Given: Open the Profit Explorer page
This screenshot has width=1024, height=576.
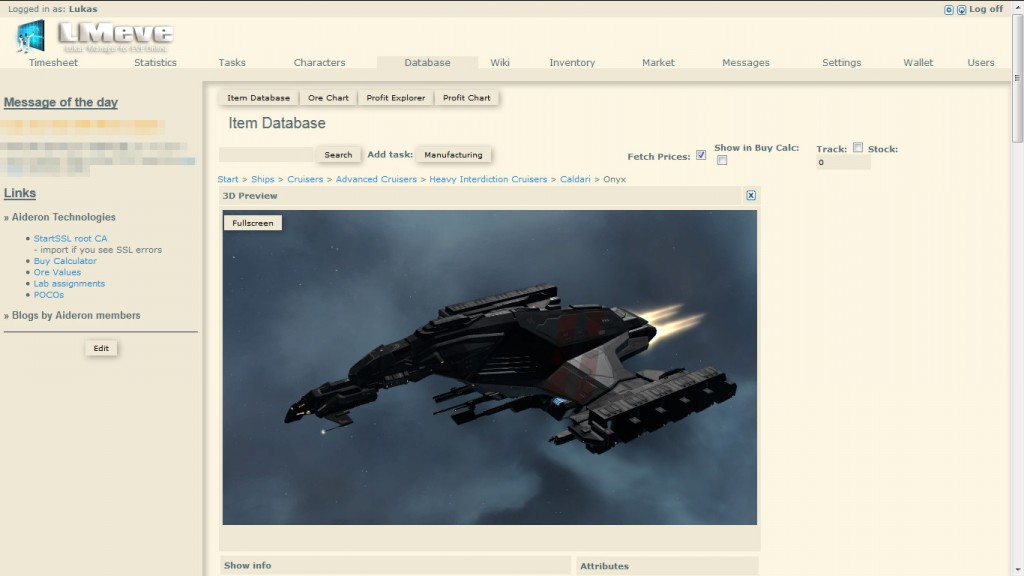Looking at the screenshot, I should coord(396,98).
